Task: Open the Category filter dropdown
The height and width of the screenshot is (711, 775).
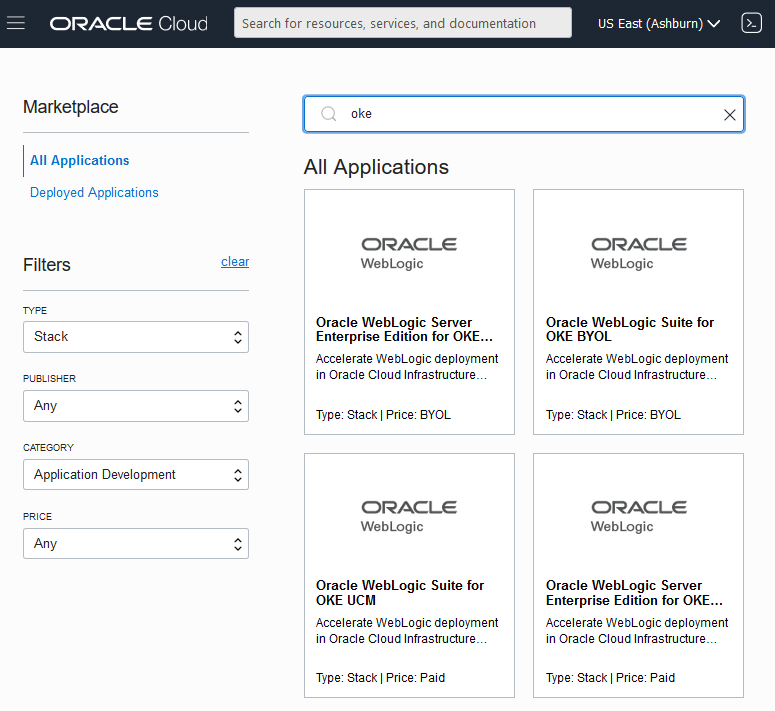Action: [x=136, y=475]
